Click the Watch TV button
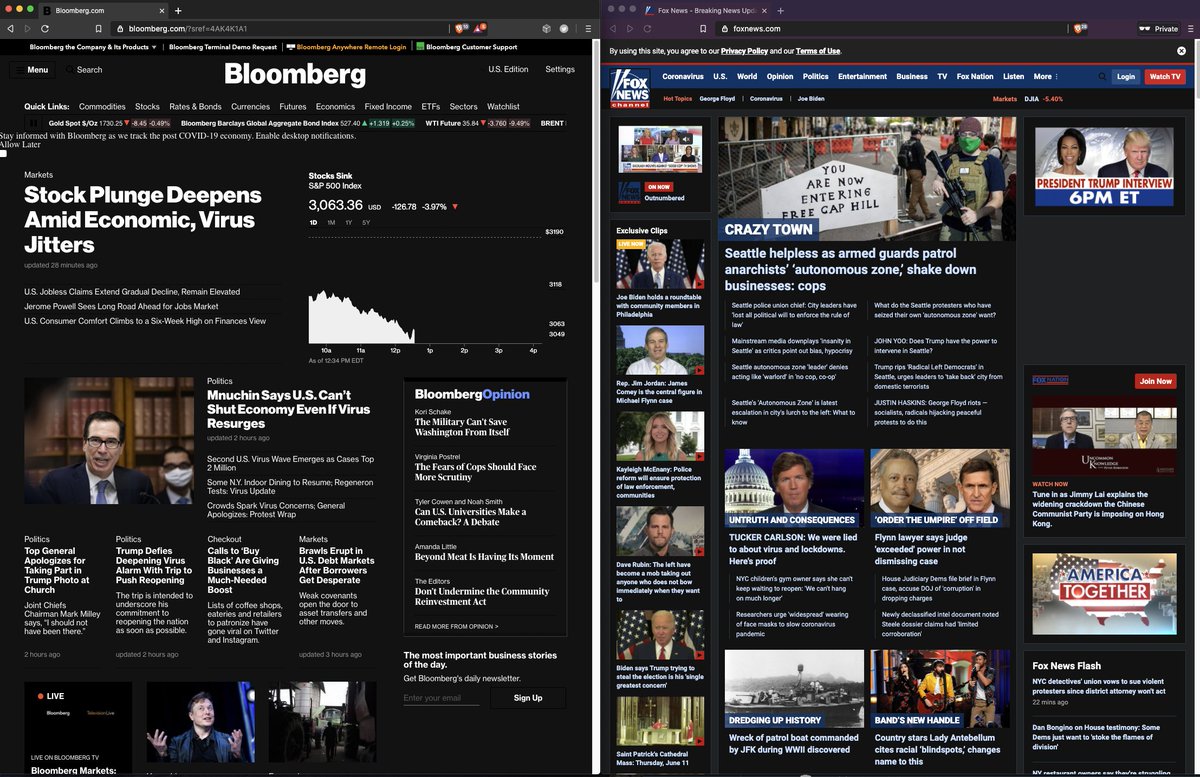The height and width of the screenshot is (777, 1200). pyautogui.click(x=1165, y=76)
